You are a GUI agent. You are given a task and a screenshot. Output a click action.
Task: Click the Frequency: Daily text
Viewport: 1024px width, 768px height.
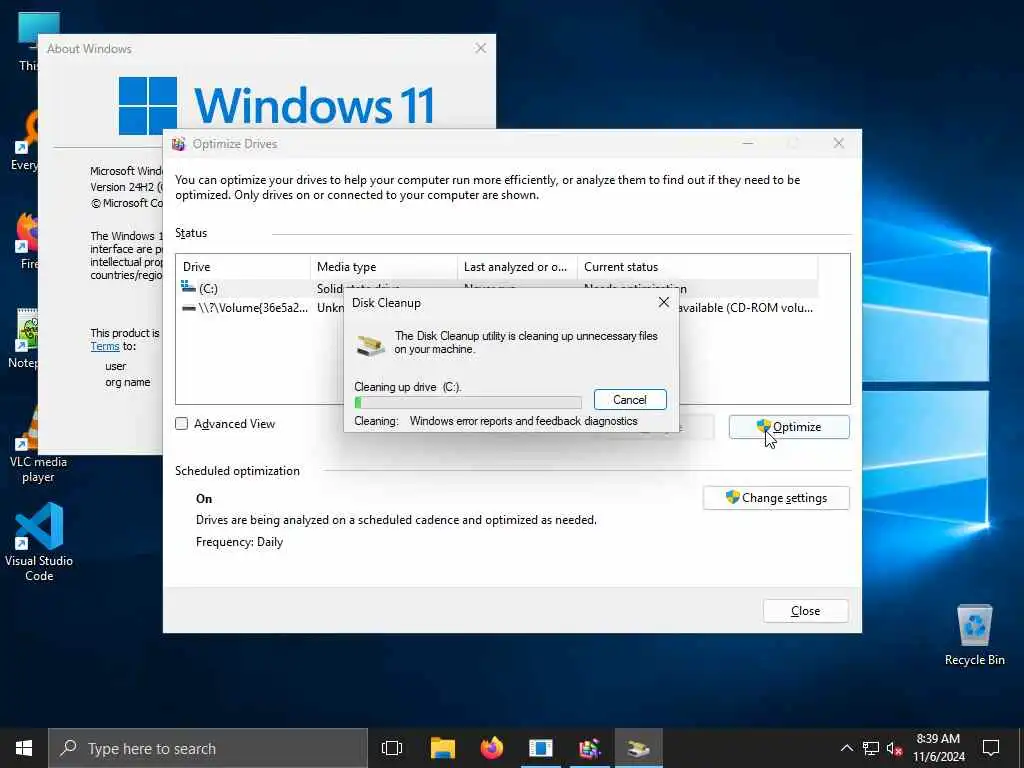tap(239, 542)
